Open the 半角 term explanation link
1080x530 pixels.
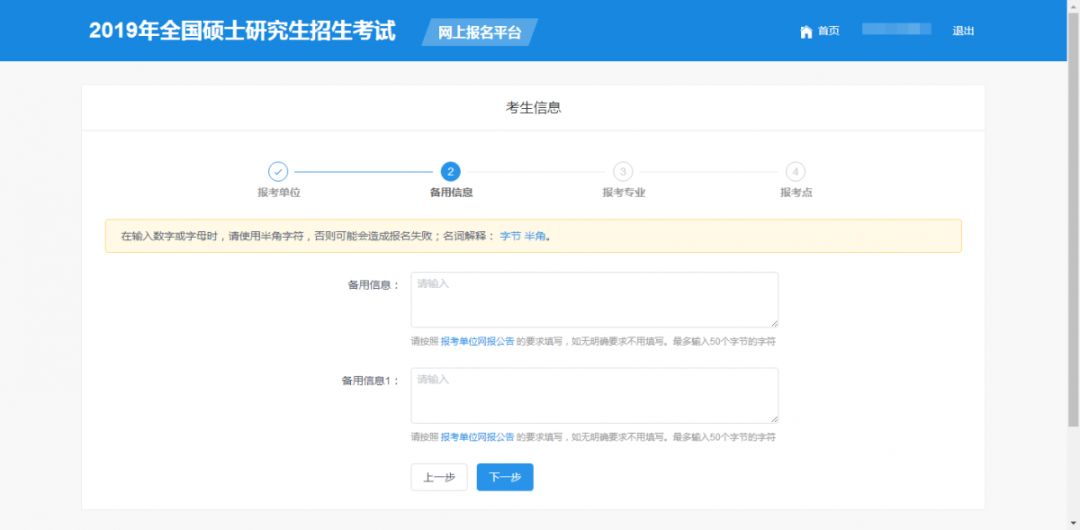coord(535,236)
